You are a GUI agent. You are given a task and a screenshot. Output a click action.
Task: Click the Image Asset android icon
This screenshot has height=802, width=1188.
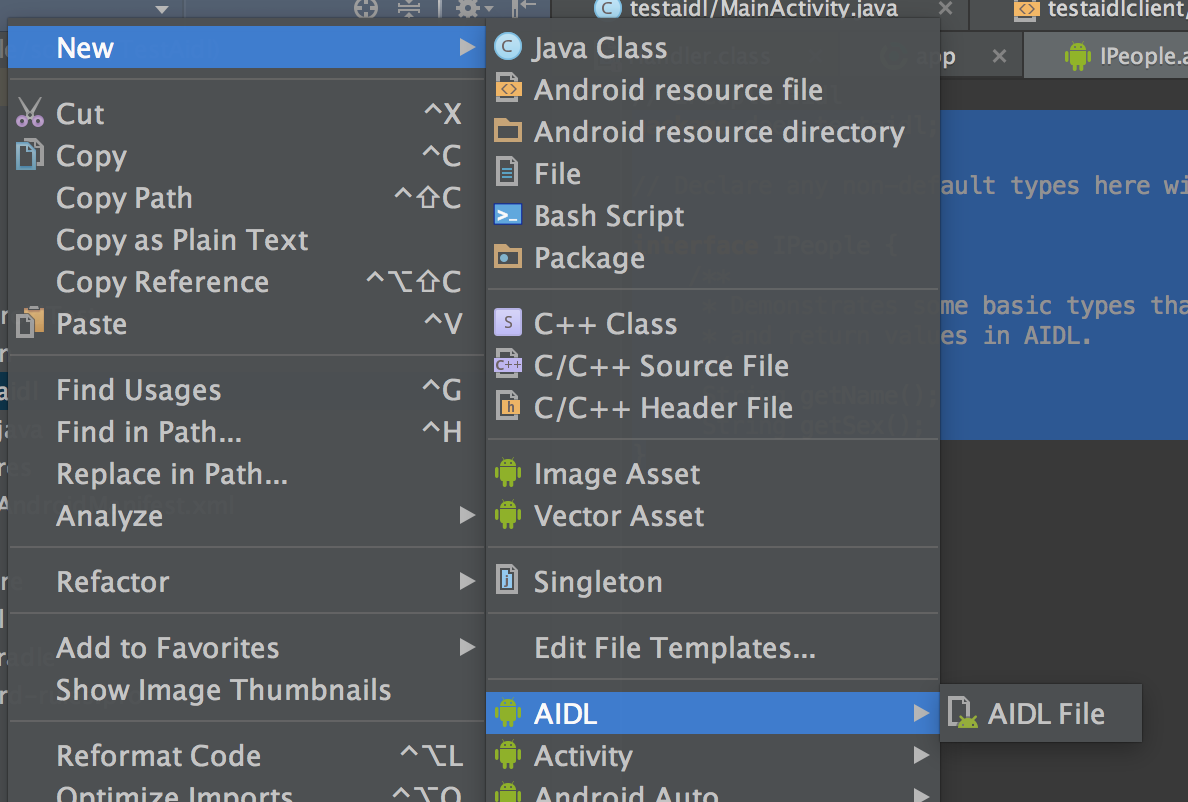(x=508, y=473)
